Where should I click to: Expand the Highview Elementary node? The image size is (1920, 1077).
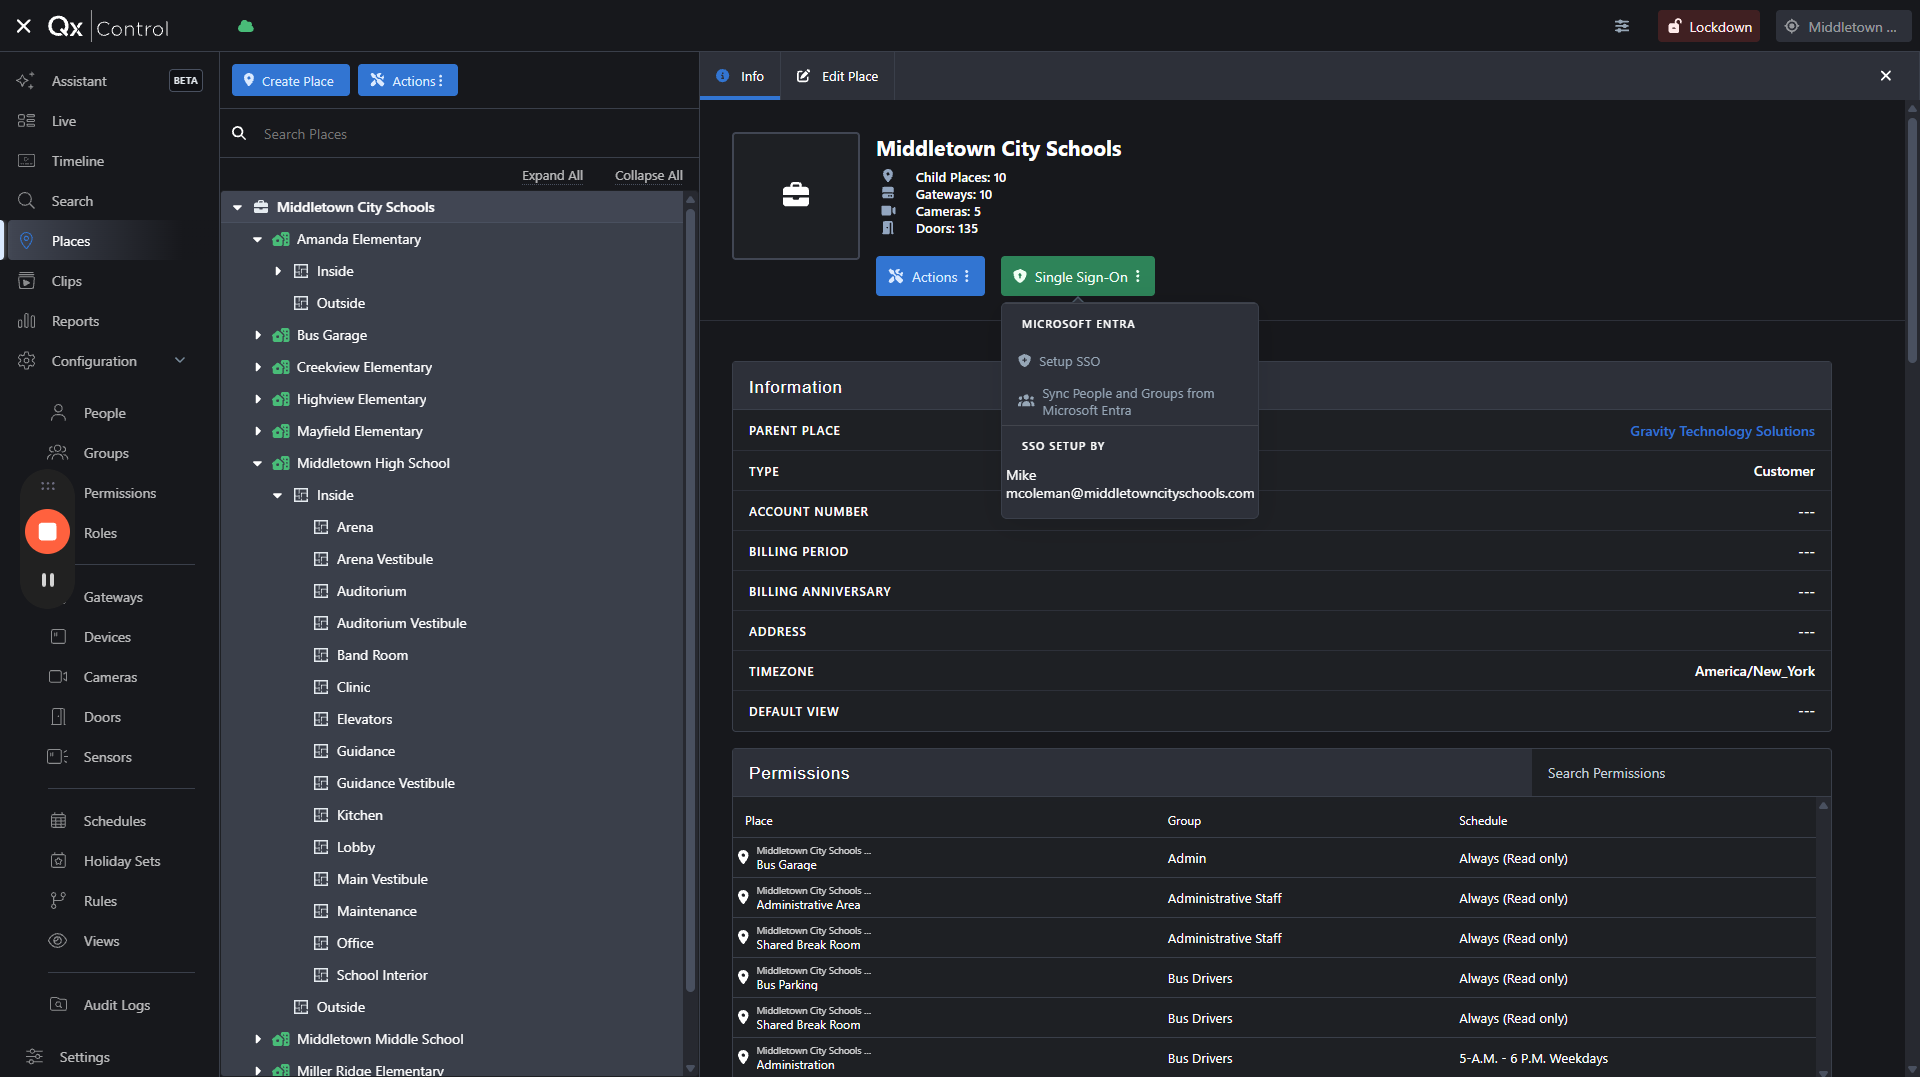point(258,400)
